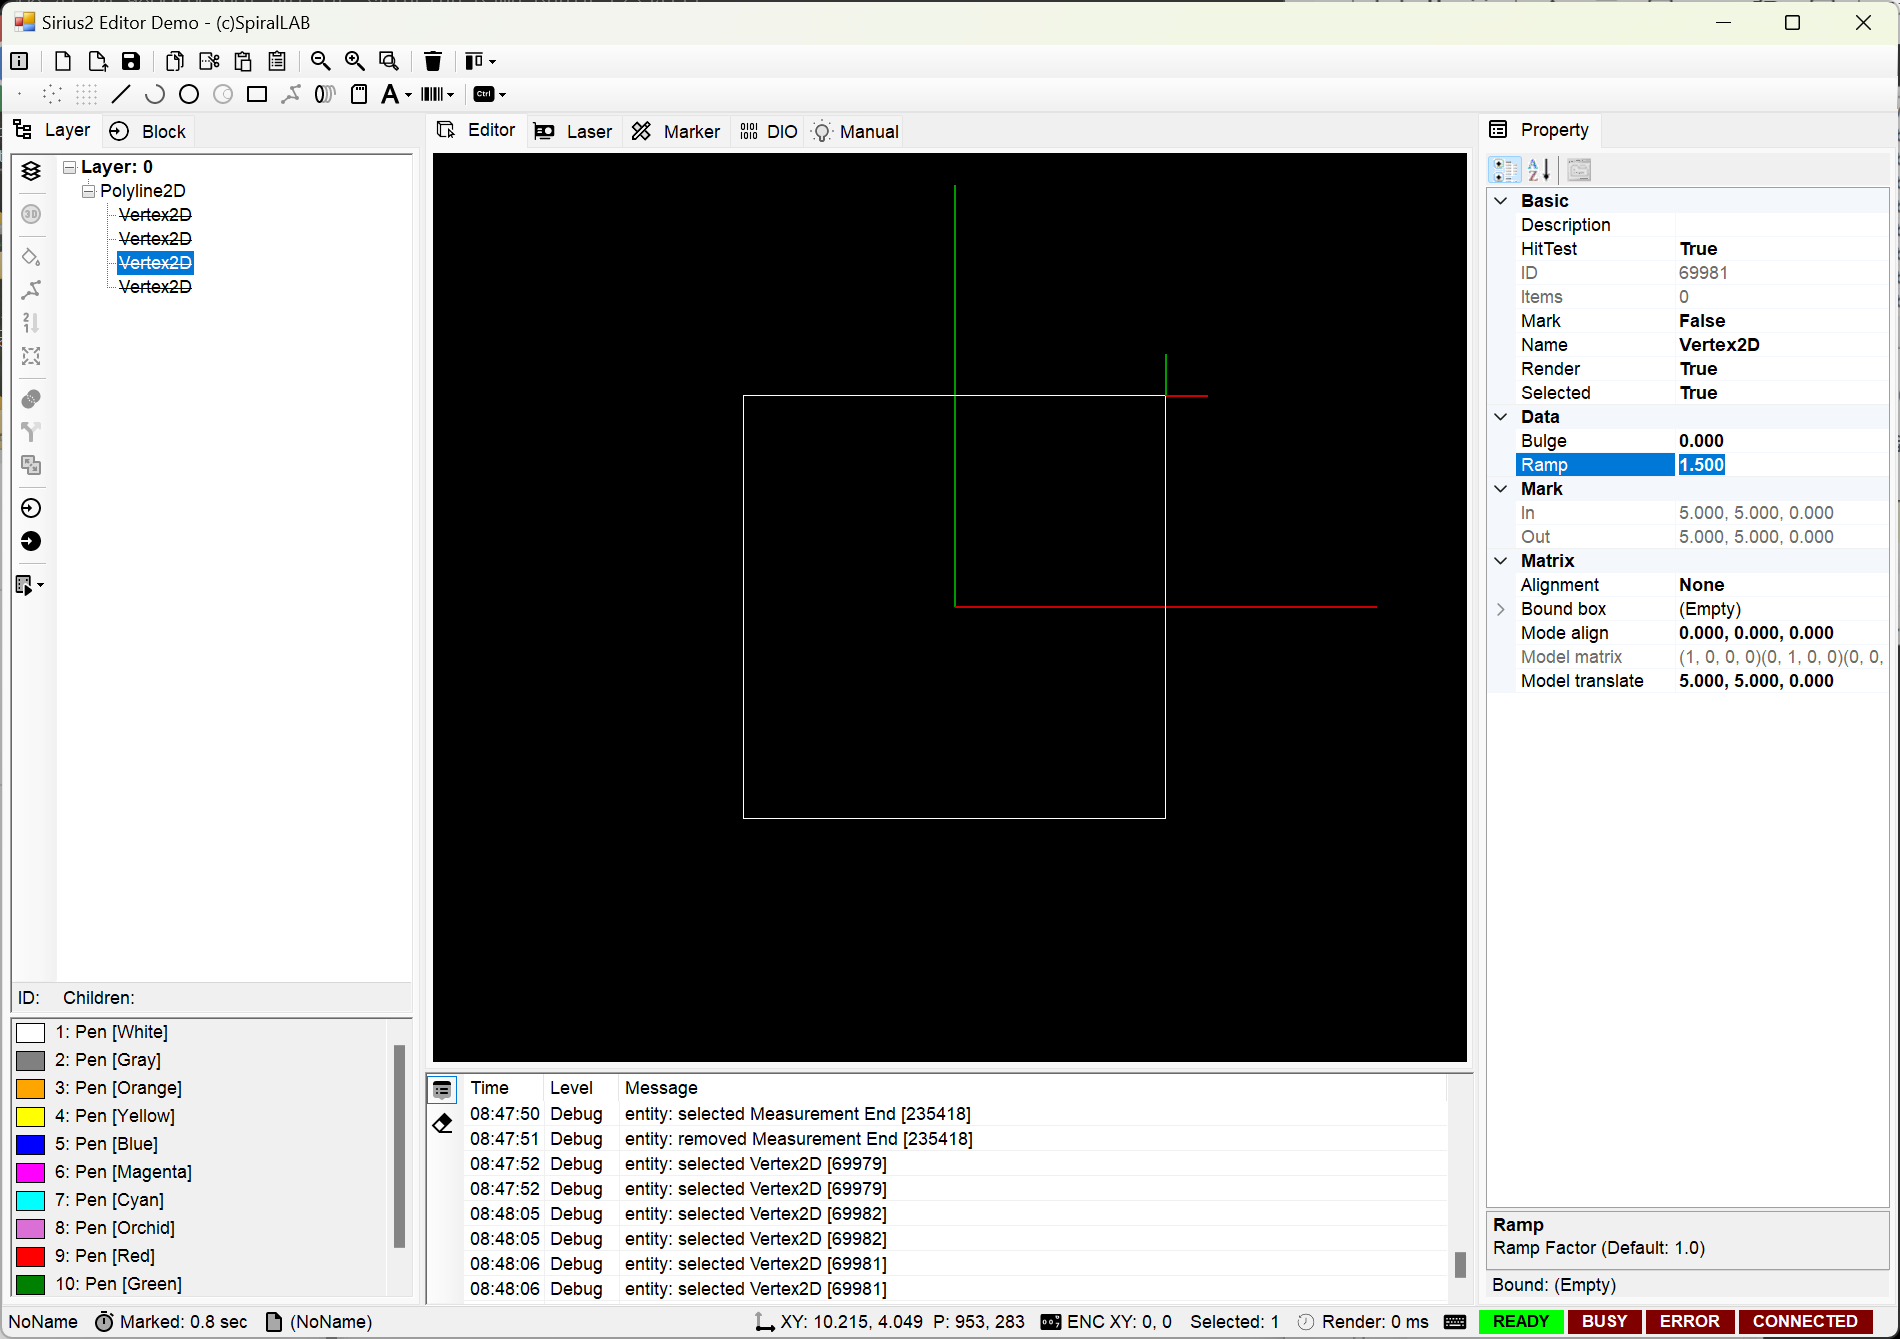Select the Layer tab
Screen dimensions: 1900x1339
pos(52,130)
